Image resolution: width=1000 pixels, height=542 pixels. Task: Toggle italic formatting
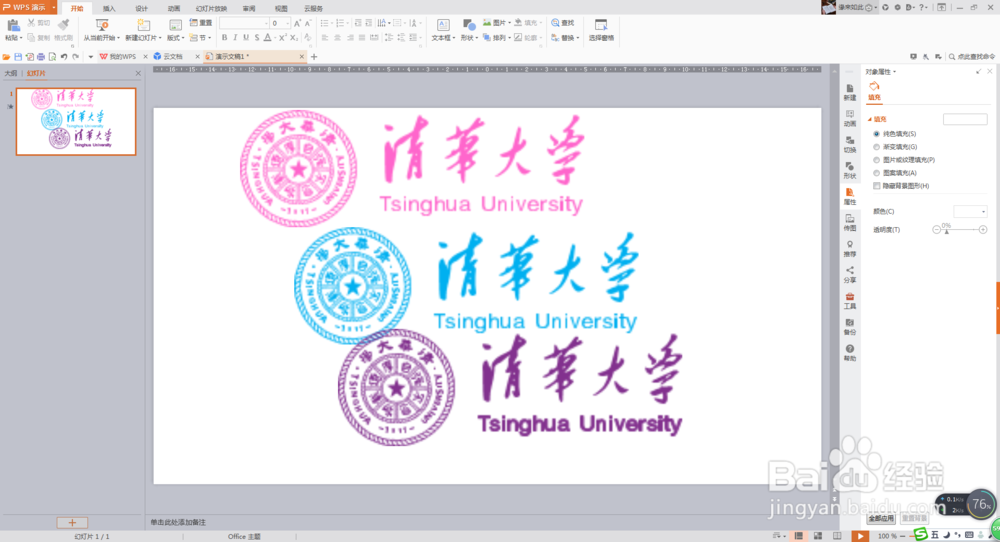coord(235,38)
